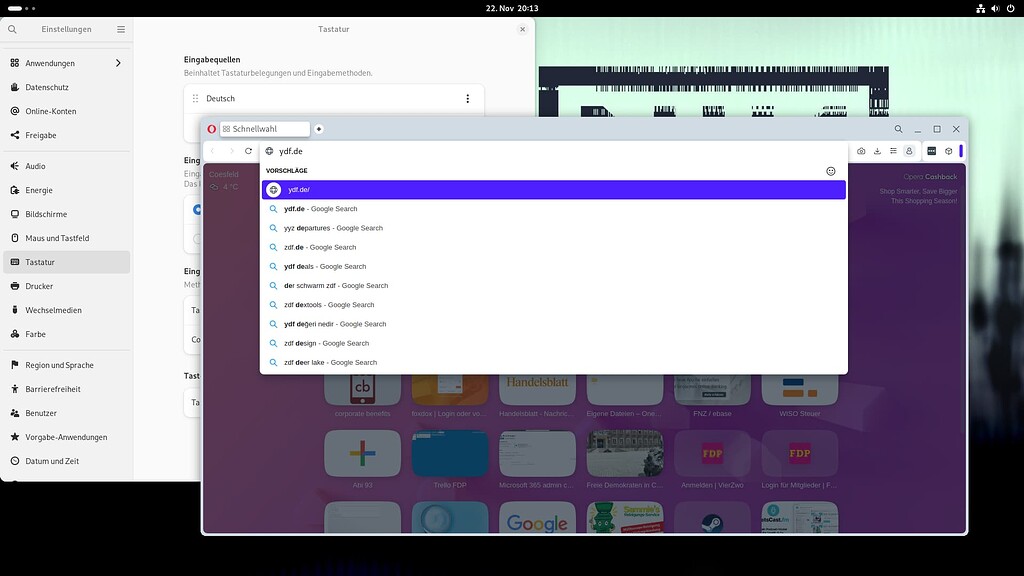Choose the 'zdf dextools' suggestion

click(554, 305)
